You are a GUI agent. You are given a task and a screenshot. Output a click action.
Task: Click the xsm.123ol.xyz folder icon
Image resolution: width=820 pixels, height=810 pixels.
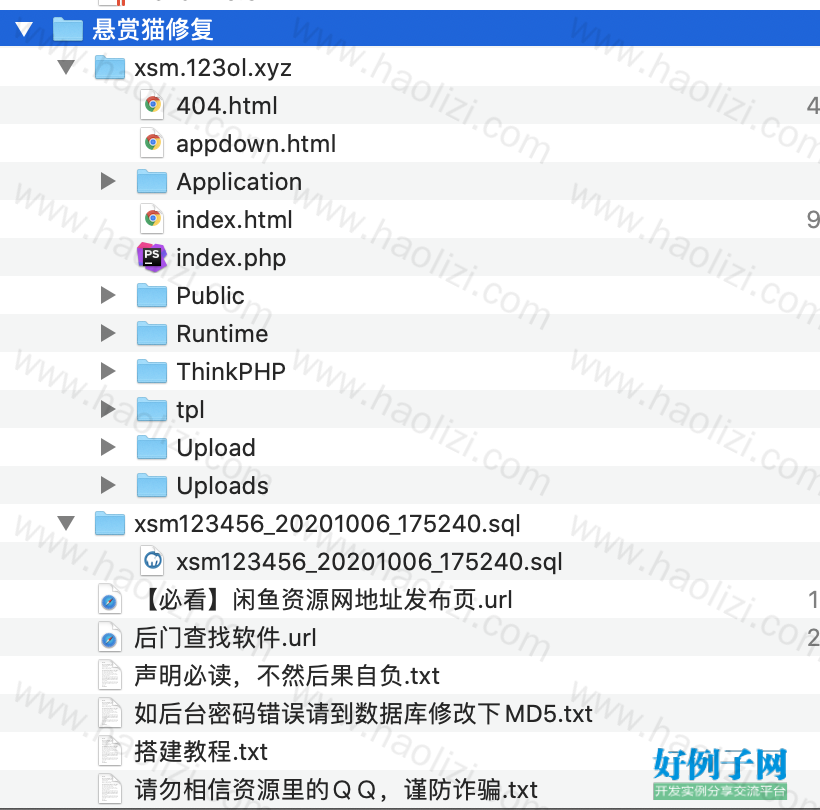(110, 67)
